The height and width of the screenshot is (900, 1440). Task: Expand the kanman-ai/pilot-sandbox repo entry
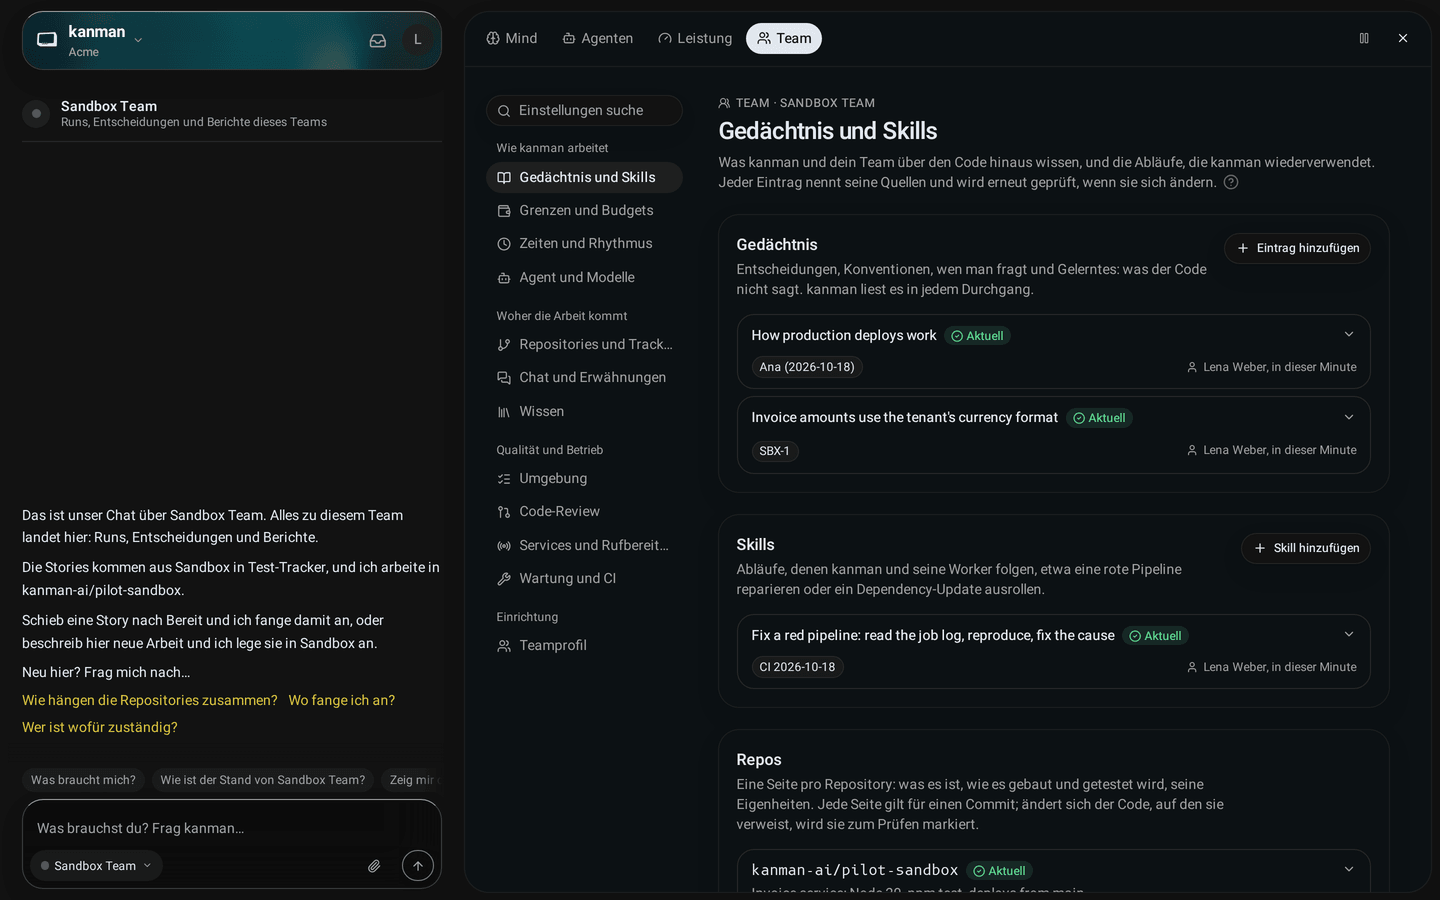pos(1349,870)
